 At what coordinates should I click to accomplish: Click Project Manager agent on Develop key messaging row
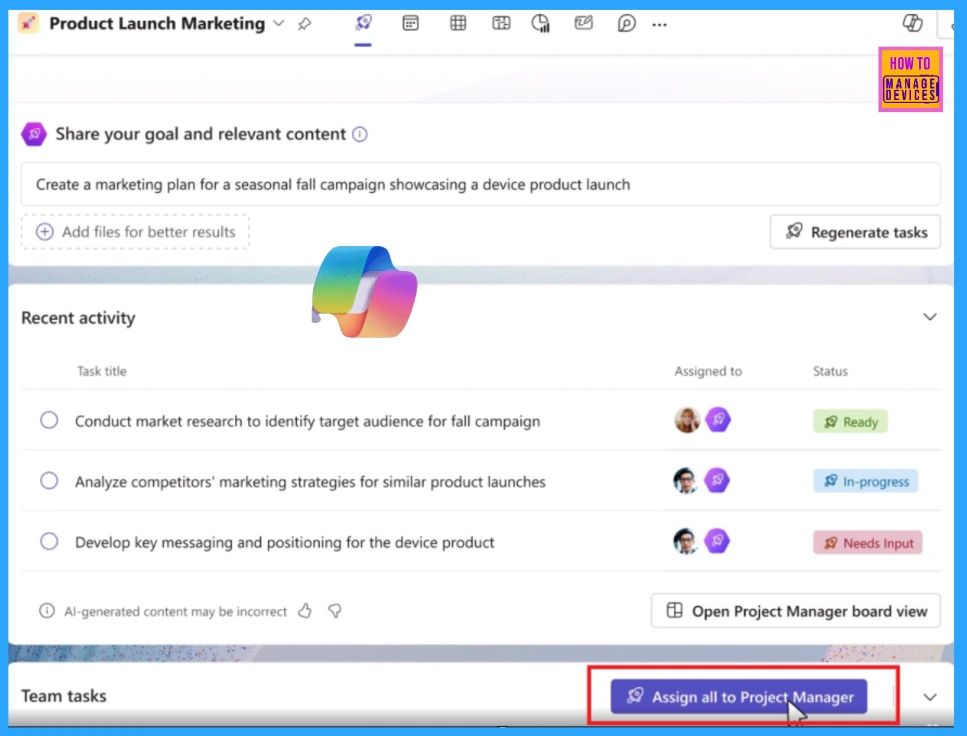coord(717,541)
